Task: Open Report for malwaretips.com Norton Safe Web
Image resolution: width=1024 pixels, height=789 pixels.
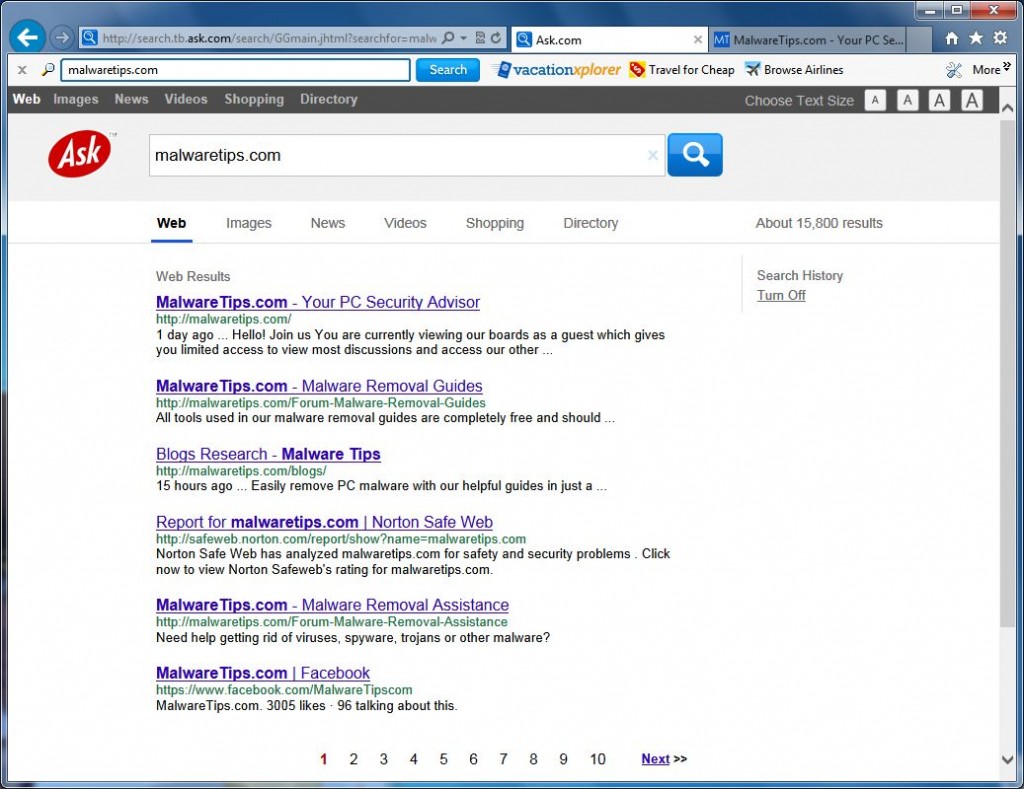Action: click(x=325, y=522)
